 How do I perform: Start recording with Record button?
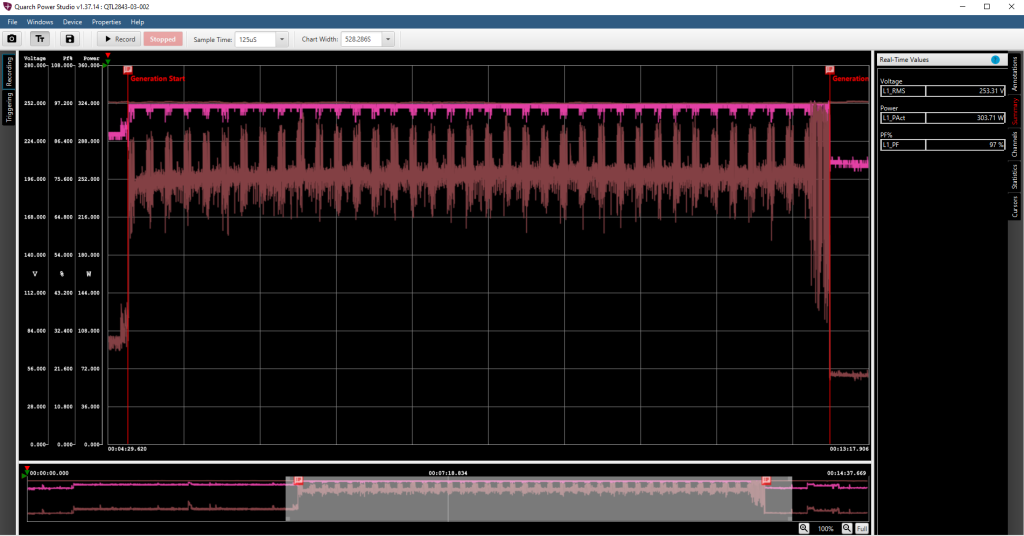point(120,39)
